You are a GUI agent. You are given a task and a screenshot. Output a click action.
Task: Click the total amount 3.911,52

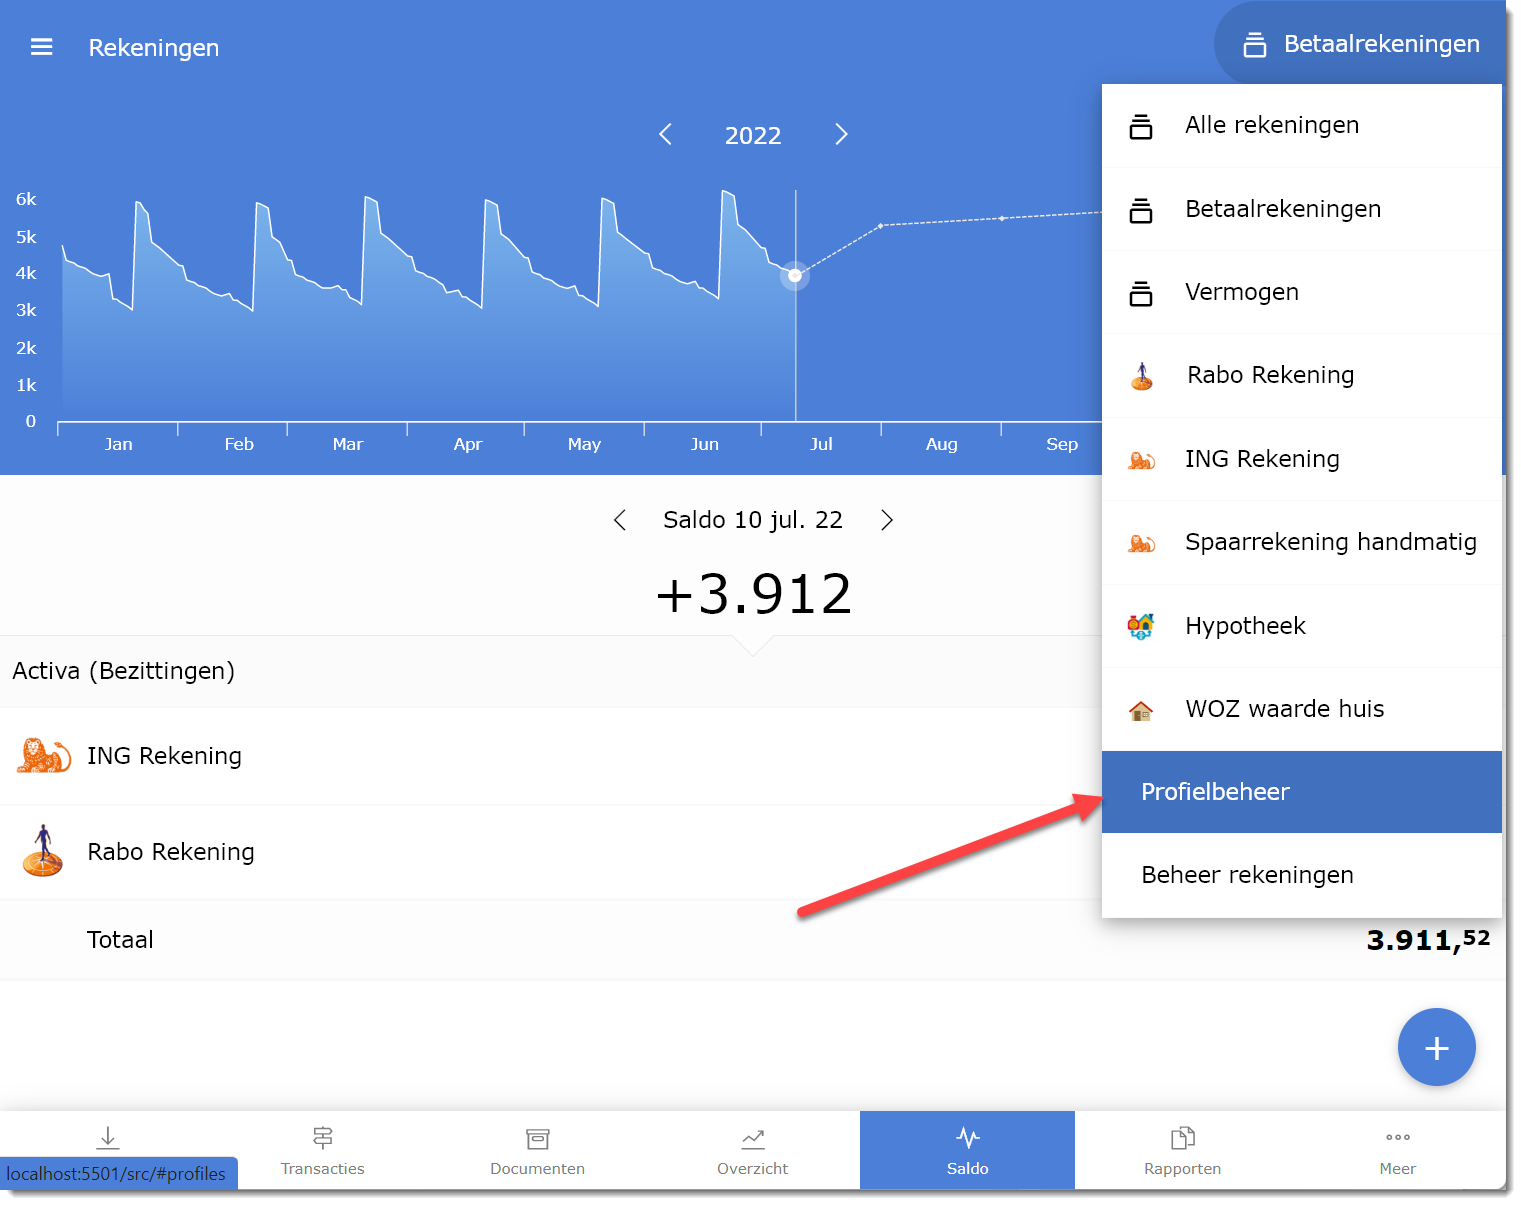click(x=1428, y=940)
